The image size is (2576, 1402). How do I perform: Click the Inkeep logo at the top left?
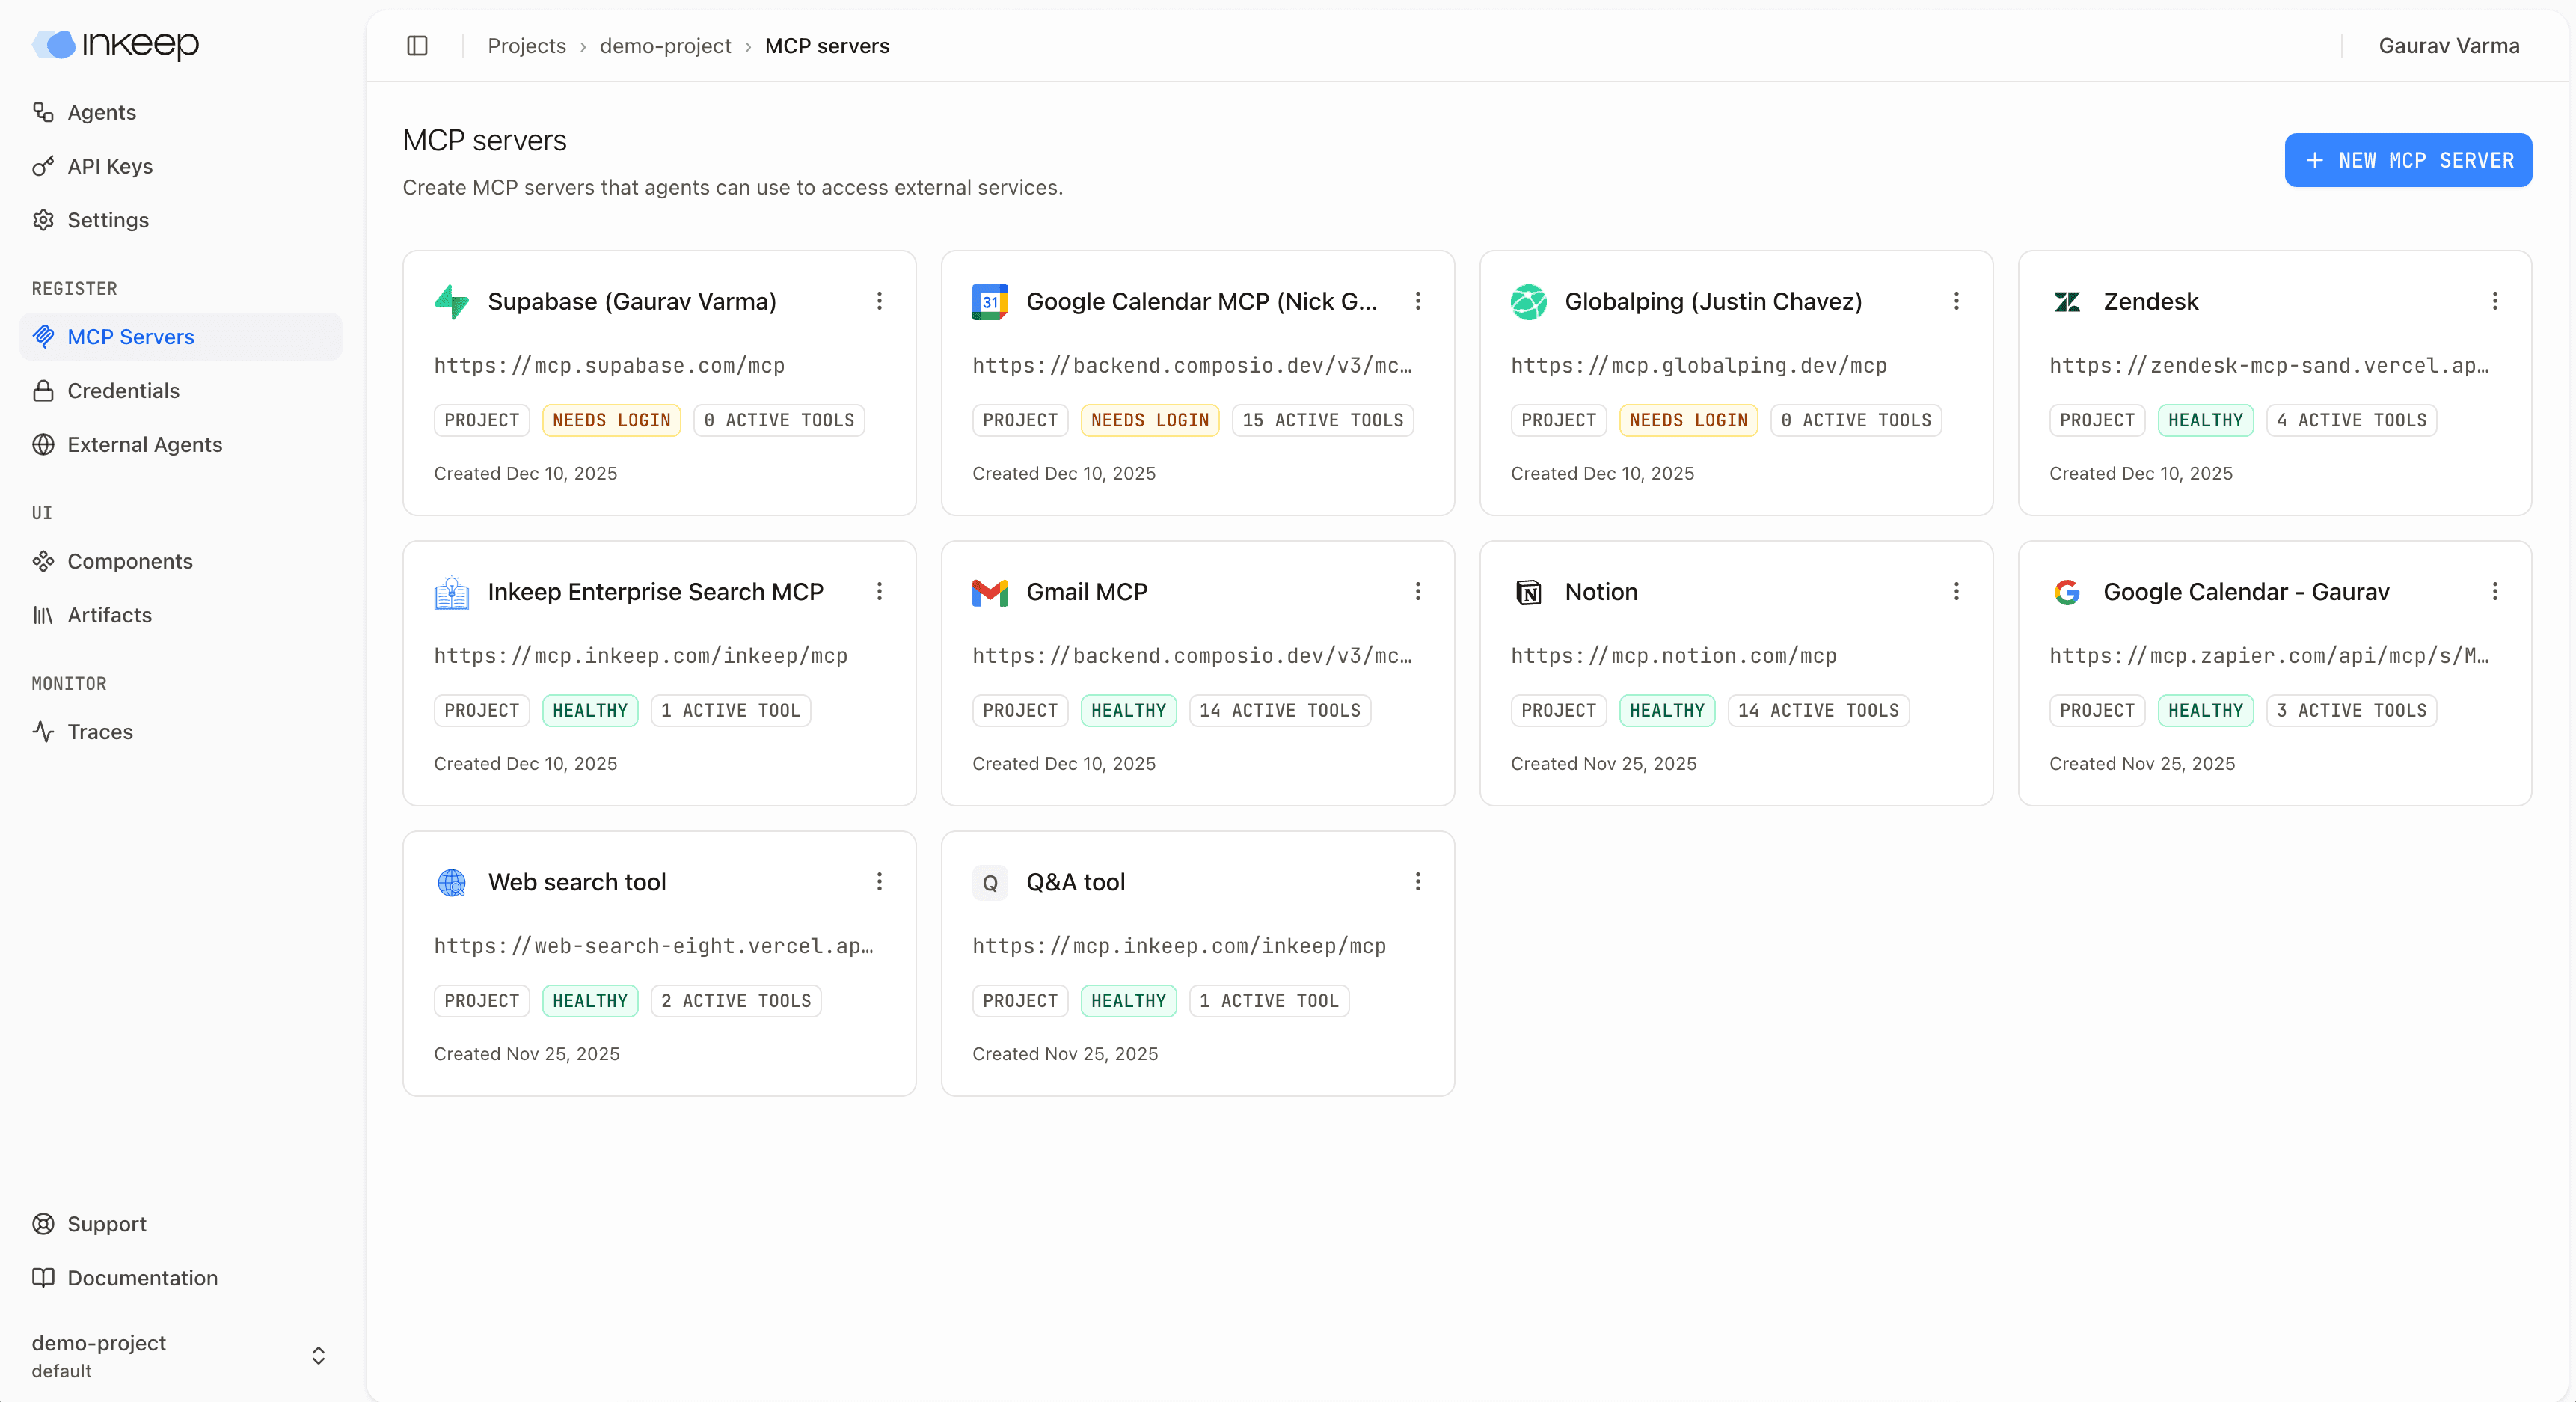click(113, 45)
